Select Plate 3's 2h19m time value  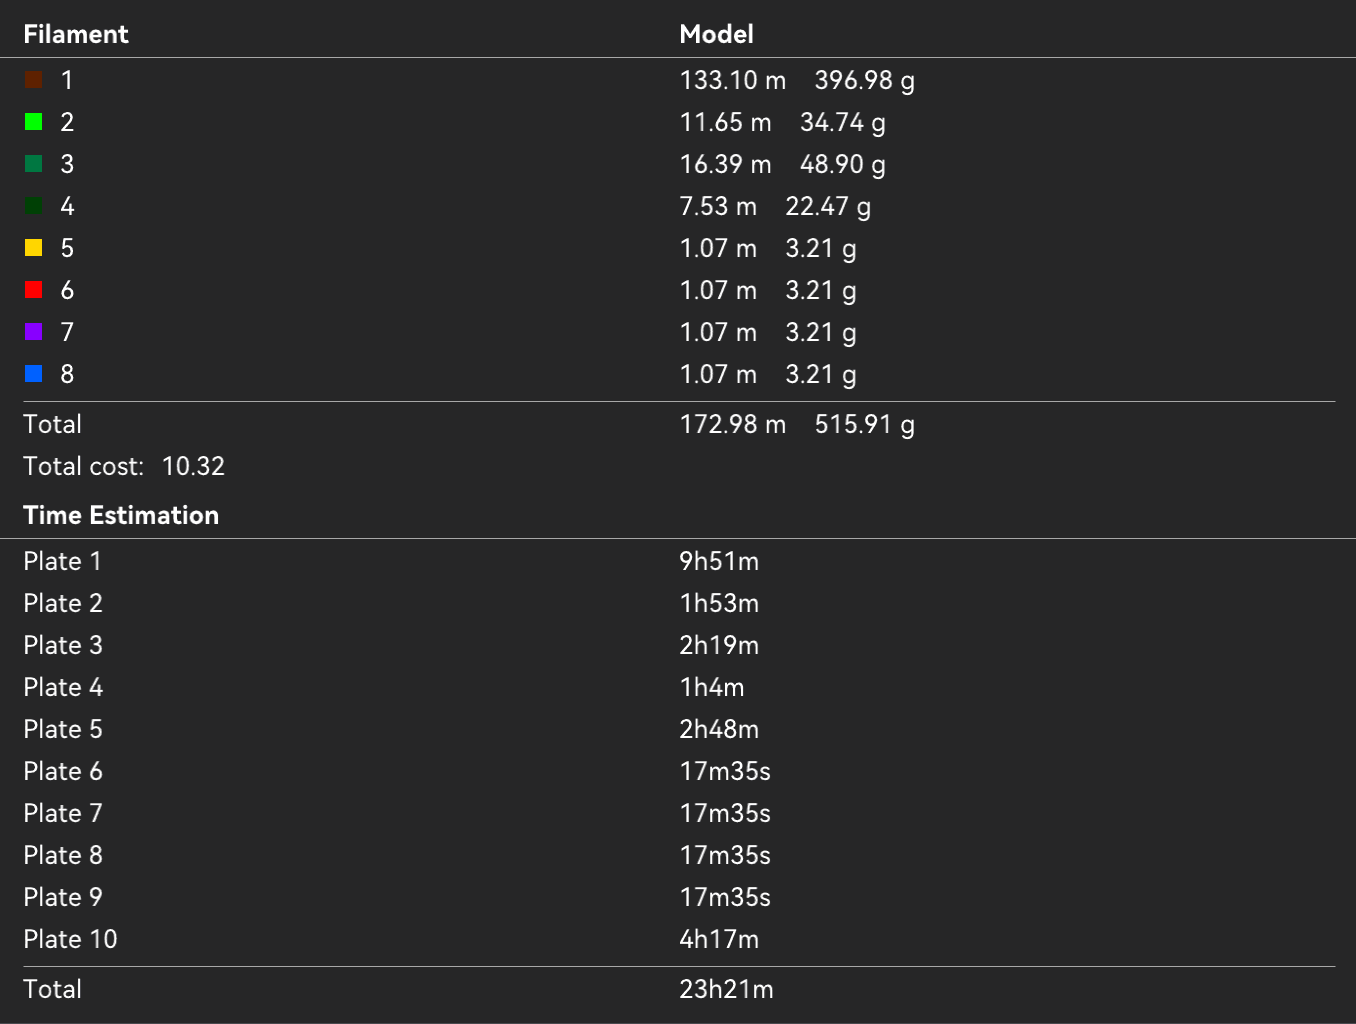pos(719,645)
